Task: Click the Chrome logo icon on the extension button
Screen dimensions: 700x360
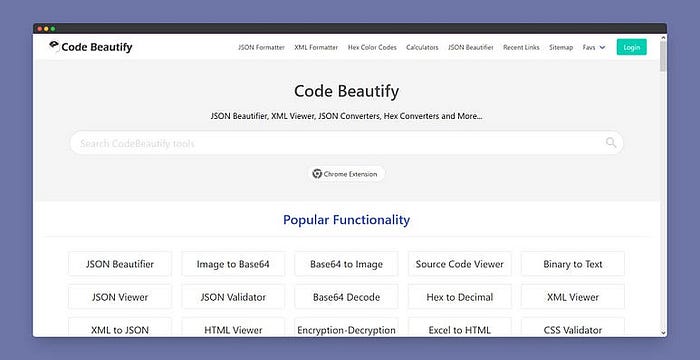Action: [x=317, y=174]
